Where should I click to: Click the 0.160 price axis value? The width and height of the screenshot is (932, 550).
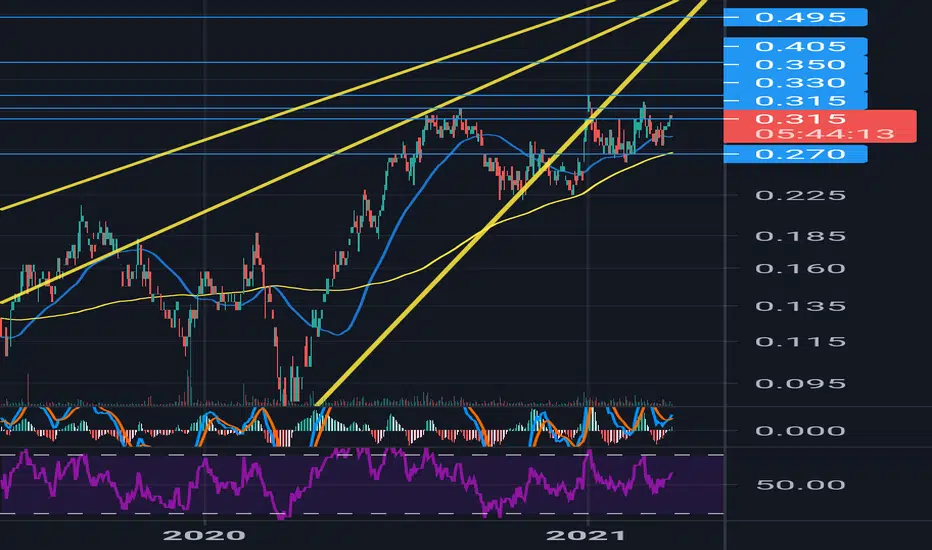(x=800, y=268)
